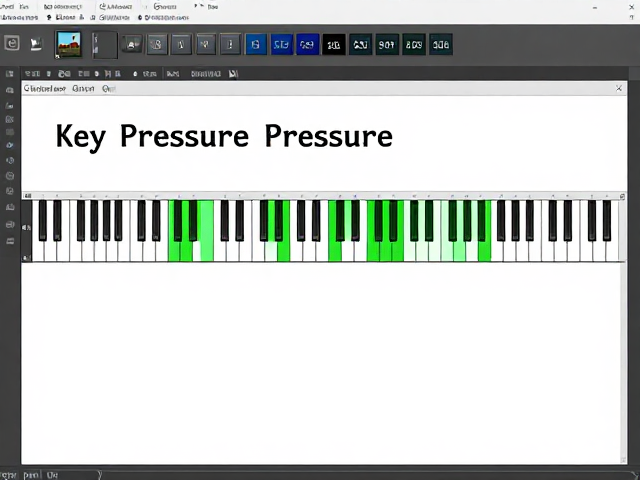Click the last grey square button before blue ones
This screenshot has height=480, width=640.
(x=230, y=44)
